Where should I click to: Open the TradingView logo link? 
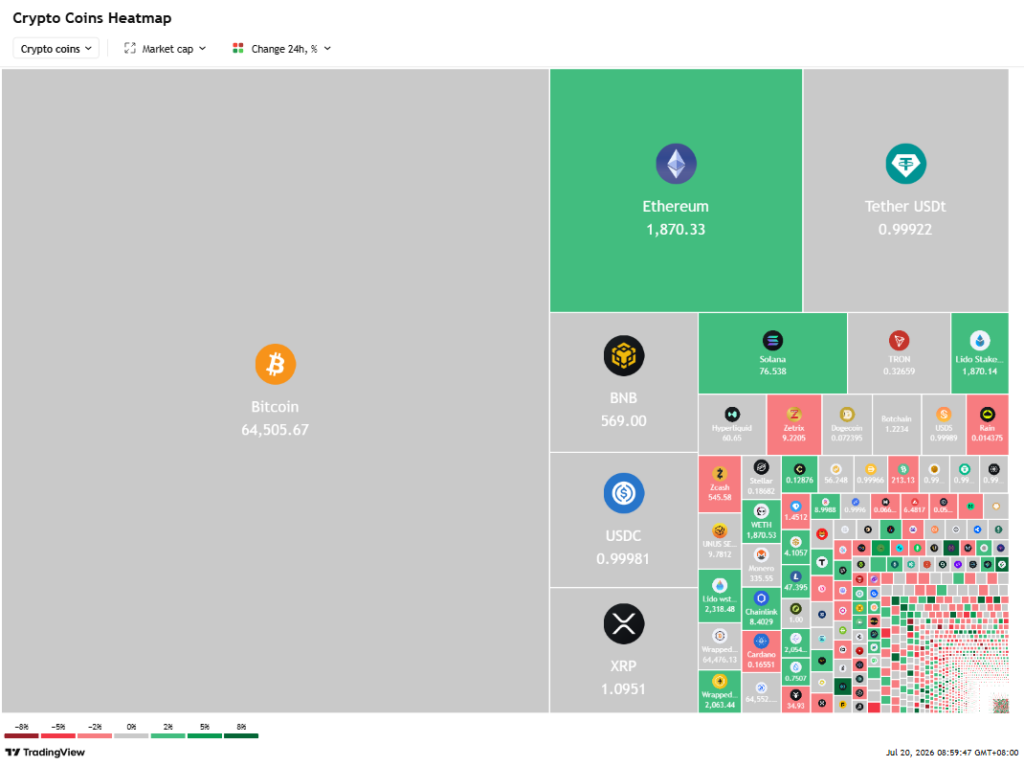point(45,752)
